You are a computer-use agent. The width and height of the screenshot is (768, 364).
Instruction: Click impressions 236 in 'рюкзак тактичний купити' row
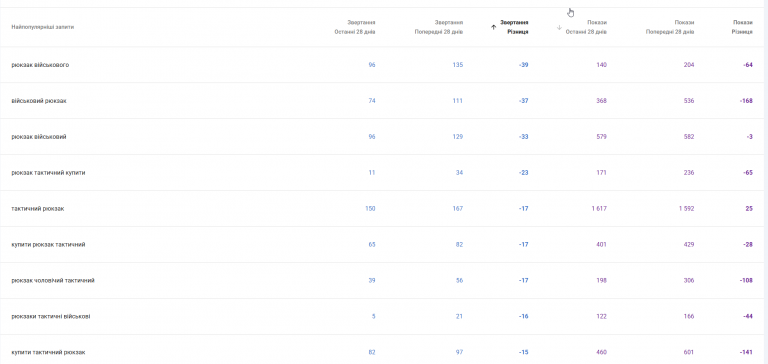689,173
